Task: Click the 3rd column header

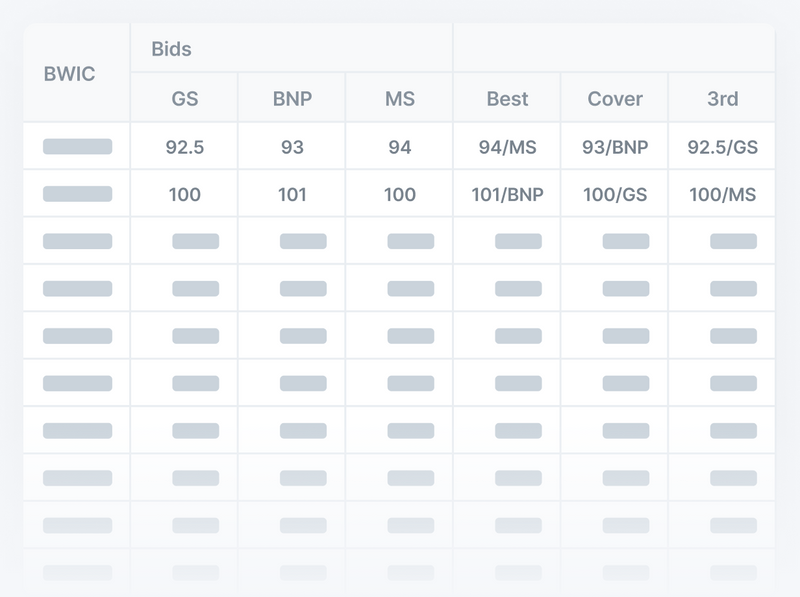Action: coord(723,97)
